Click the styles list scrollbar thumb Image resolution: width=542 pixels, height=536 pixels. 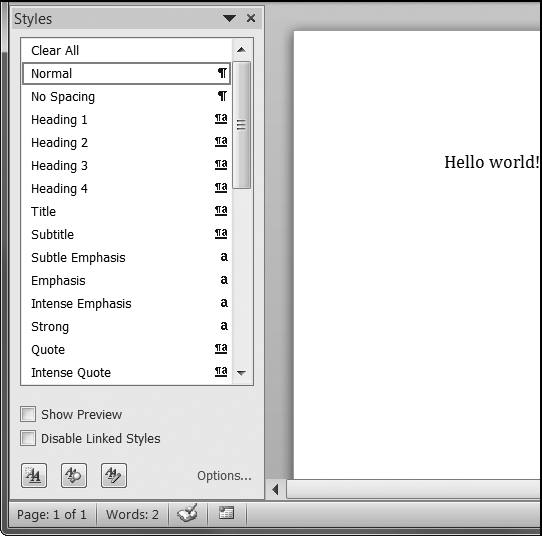(x=241, y=125)
